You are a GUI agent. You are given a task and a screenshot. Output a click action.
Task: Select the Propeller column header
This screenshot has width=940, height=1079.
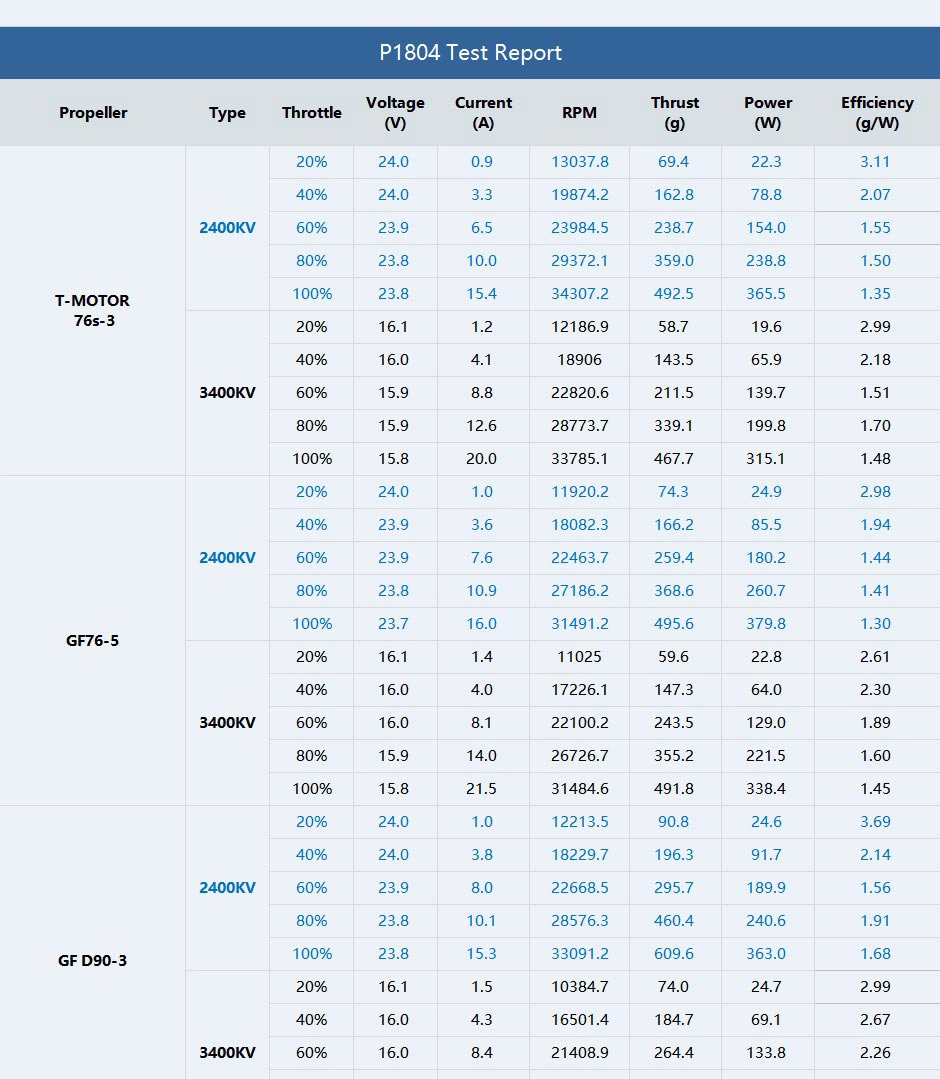click(93, 113)
